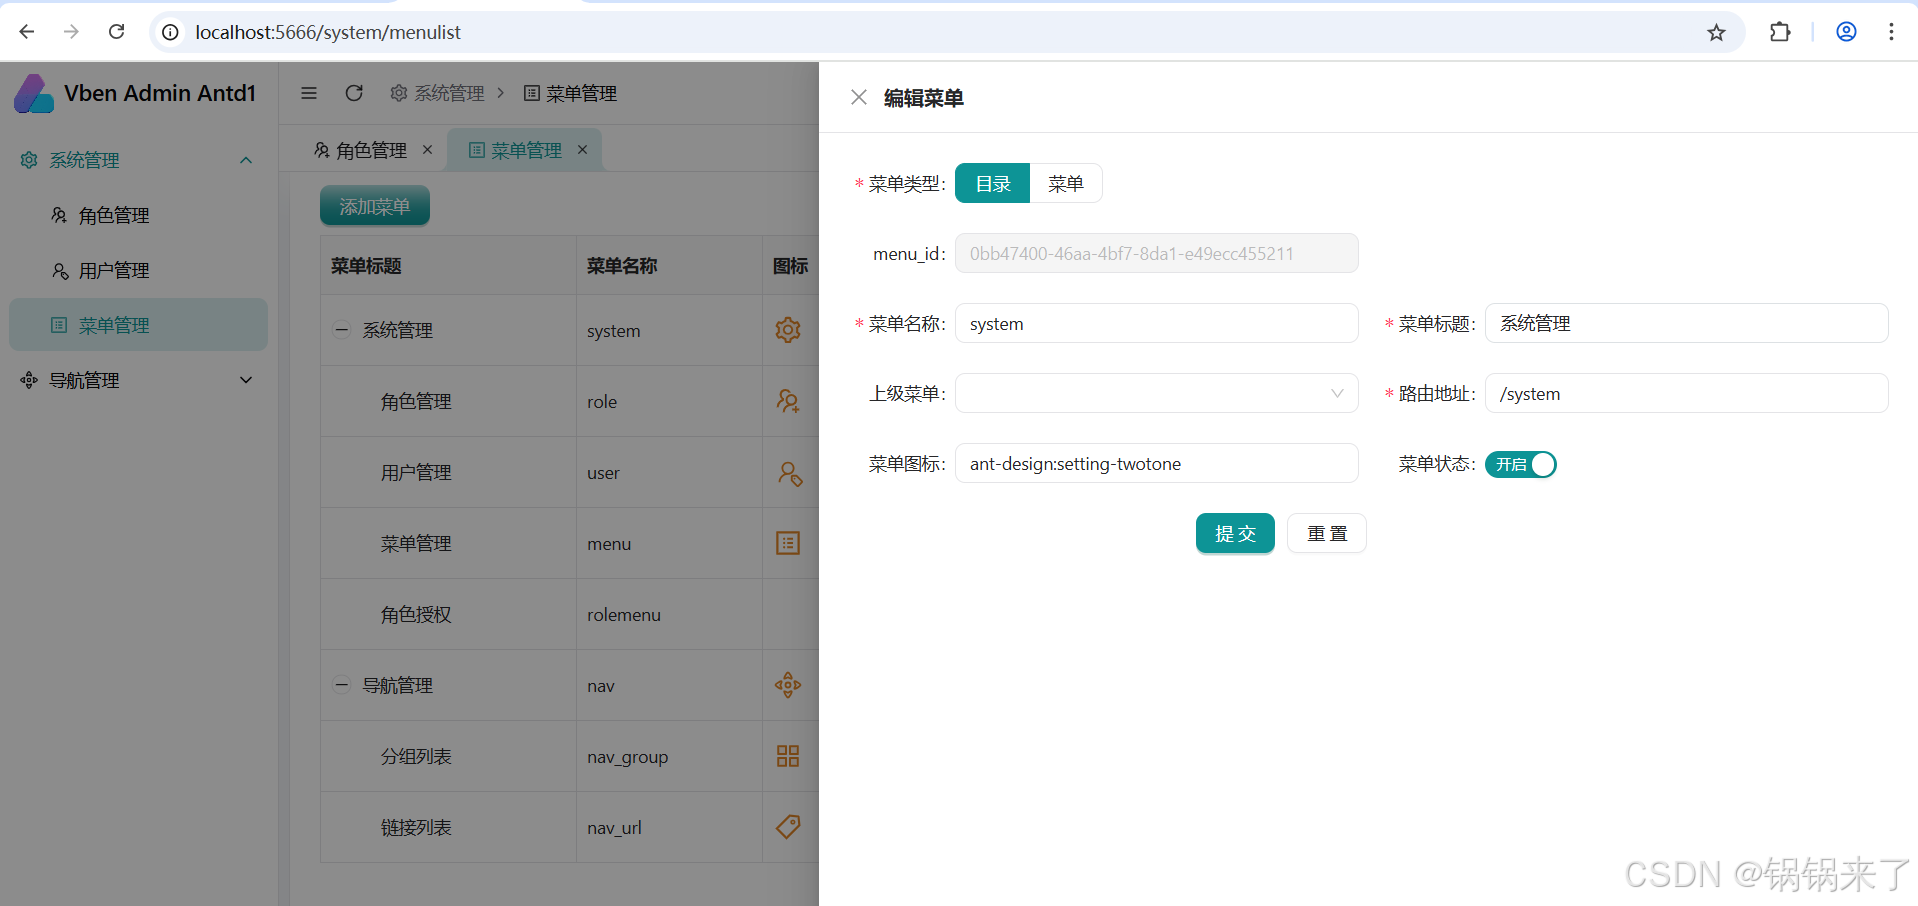Collapse 系统管理 sidebar group
Image resolution: width=1918 pixels, height=906 pixels.
(138, 160)
